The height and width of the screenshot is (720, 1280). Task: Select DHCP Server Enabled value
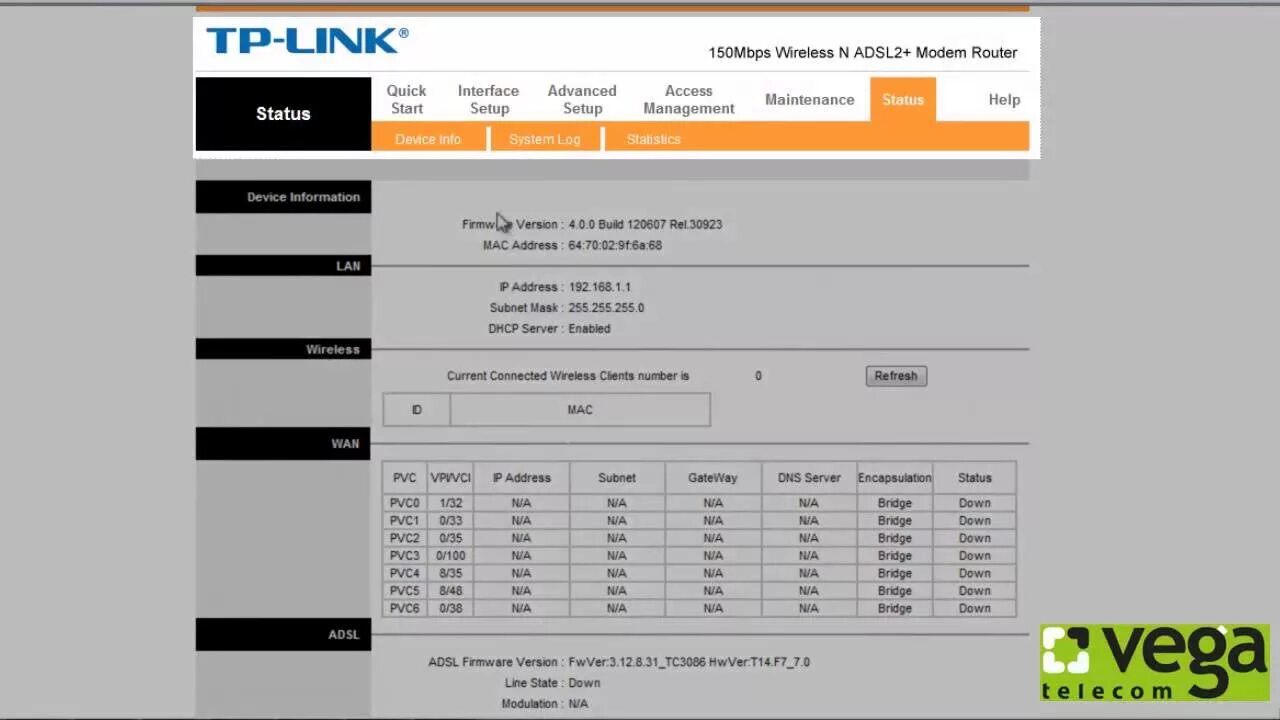click(589, 328)
